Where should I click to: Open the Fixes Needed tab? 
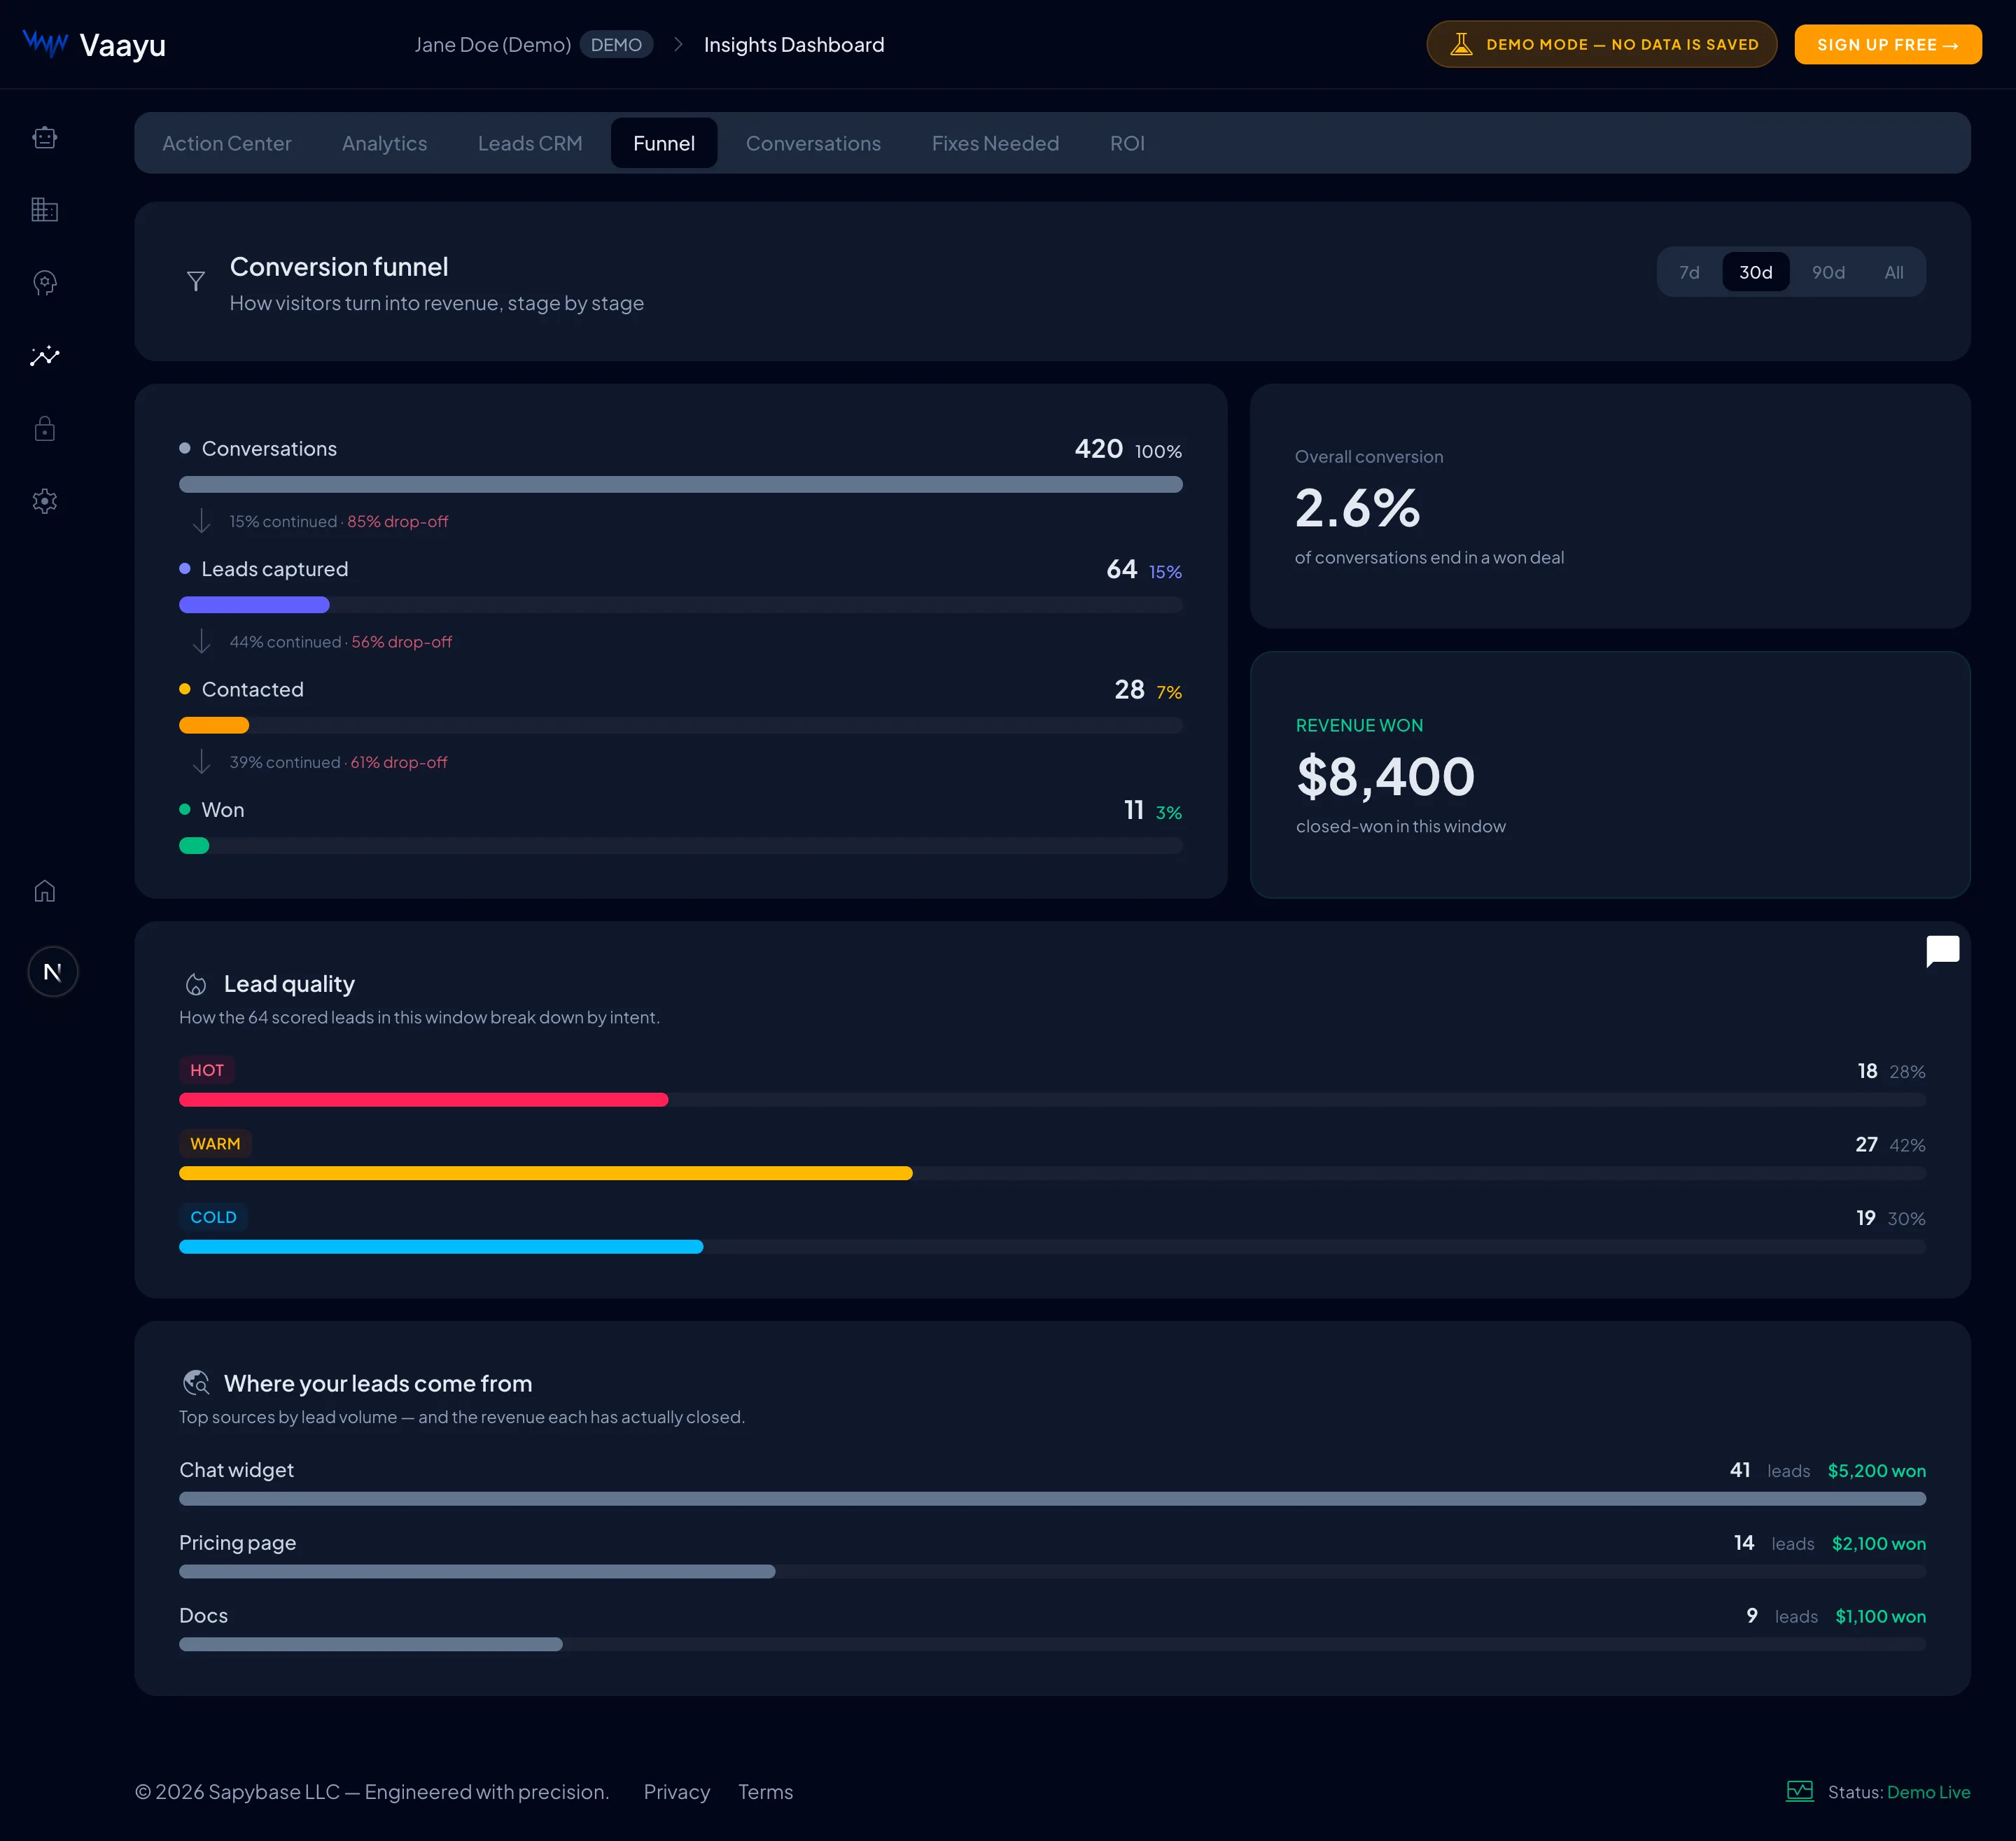[995, 143]
